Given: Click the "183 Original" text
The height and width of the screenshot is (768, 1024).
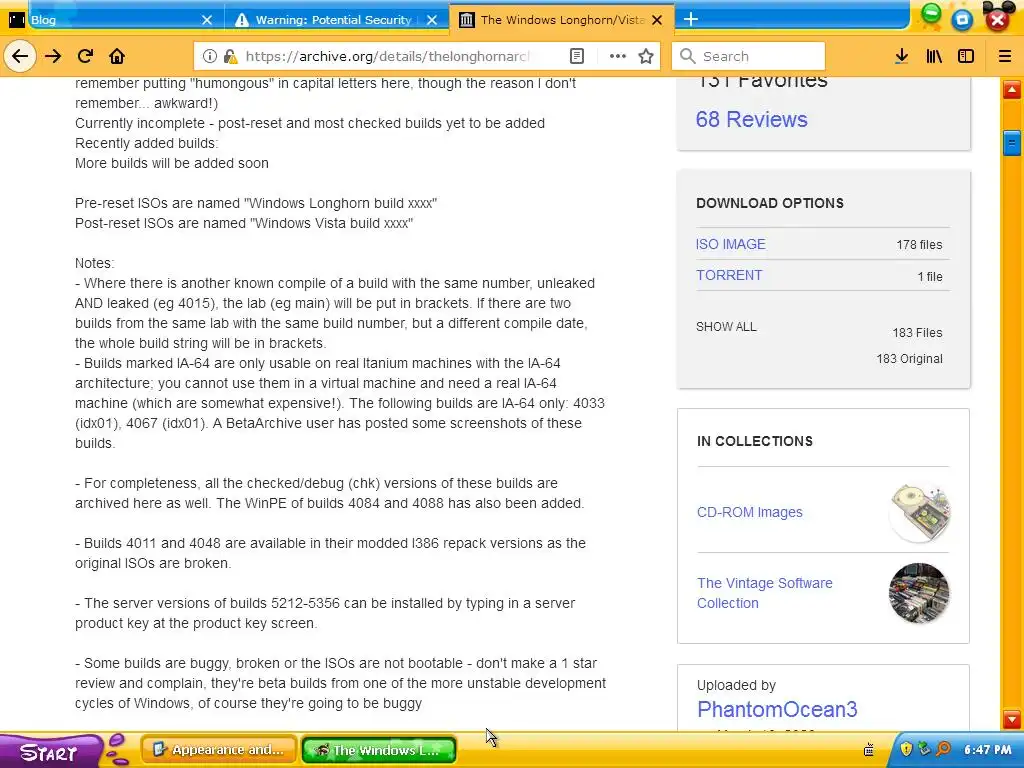Looking at the screenshot, I should pos(909,359).
